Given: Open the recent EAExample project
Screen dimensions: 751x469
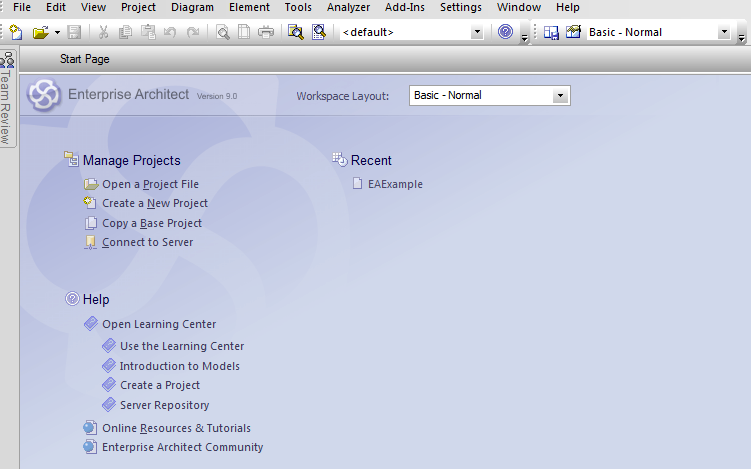Looking at the screenshot, I should [395, 184].
